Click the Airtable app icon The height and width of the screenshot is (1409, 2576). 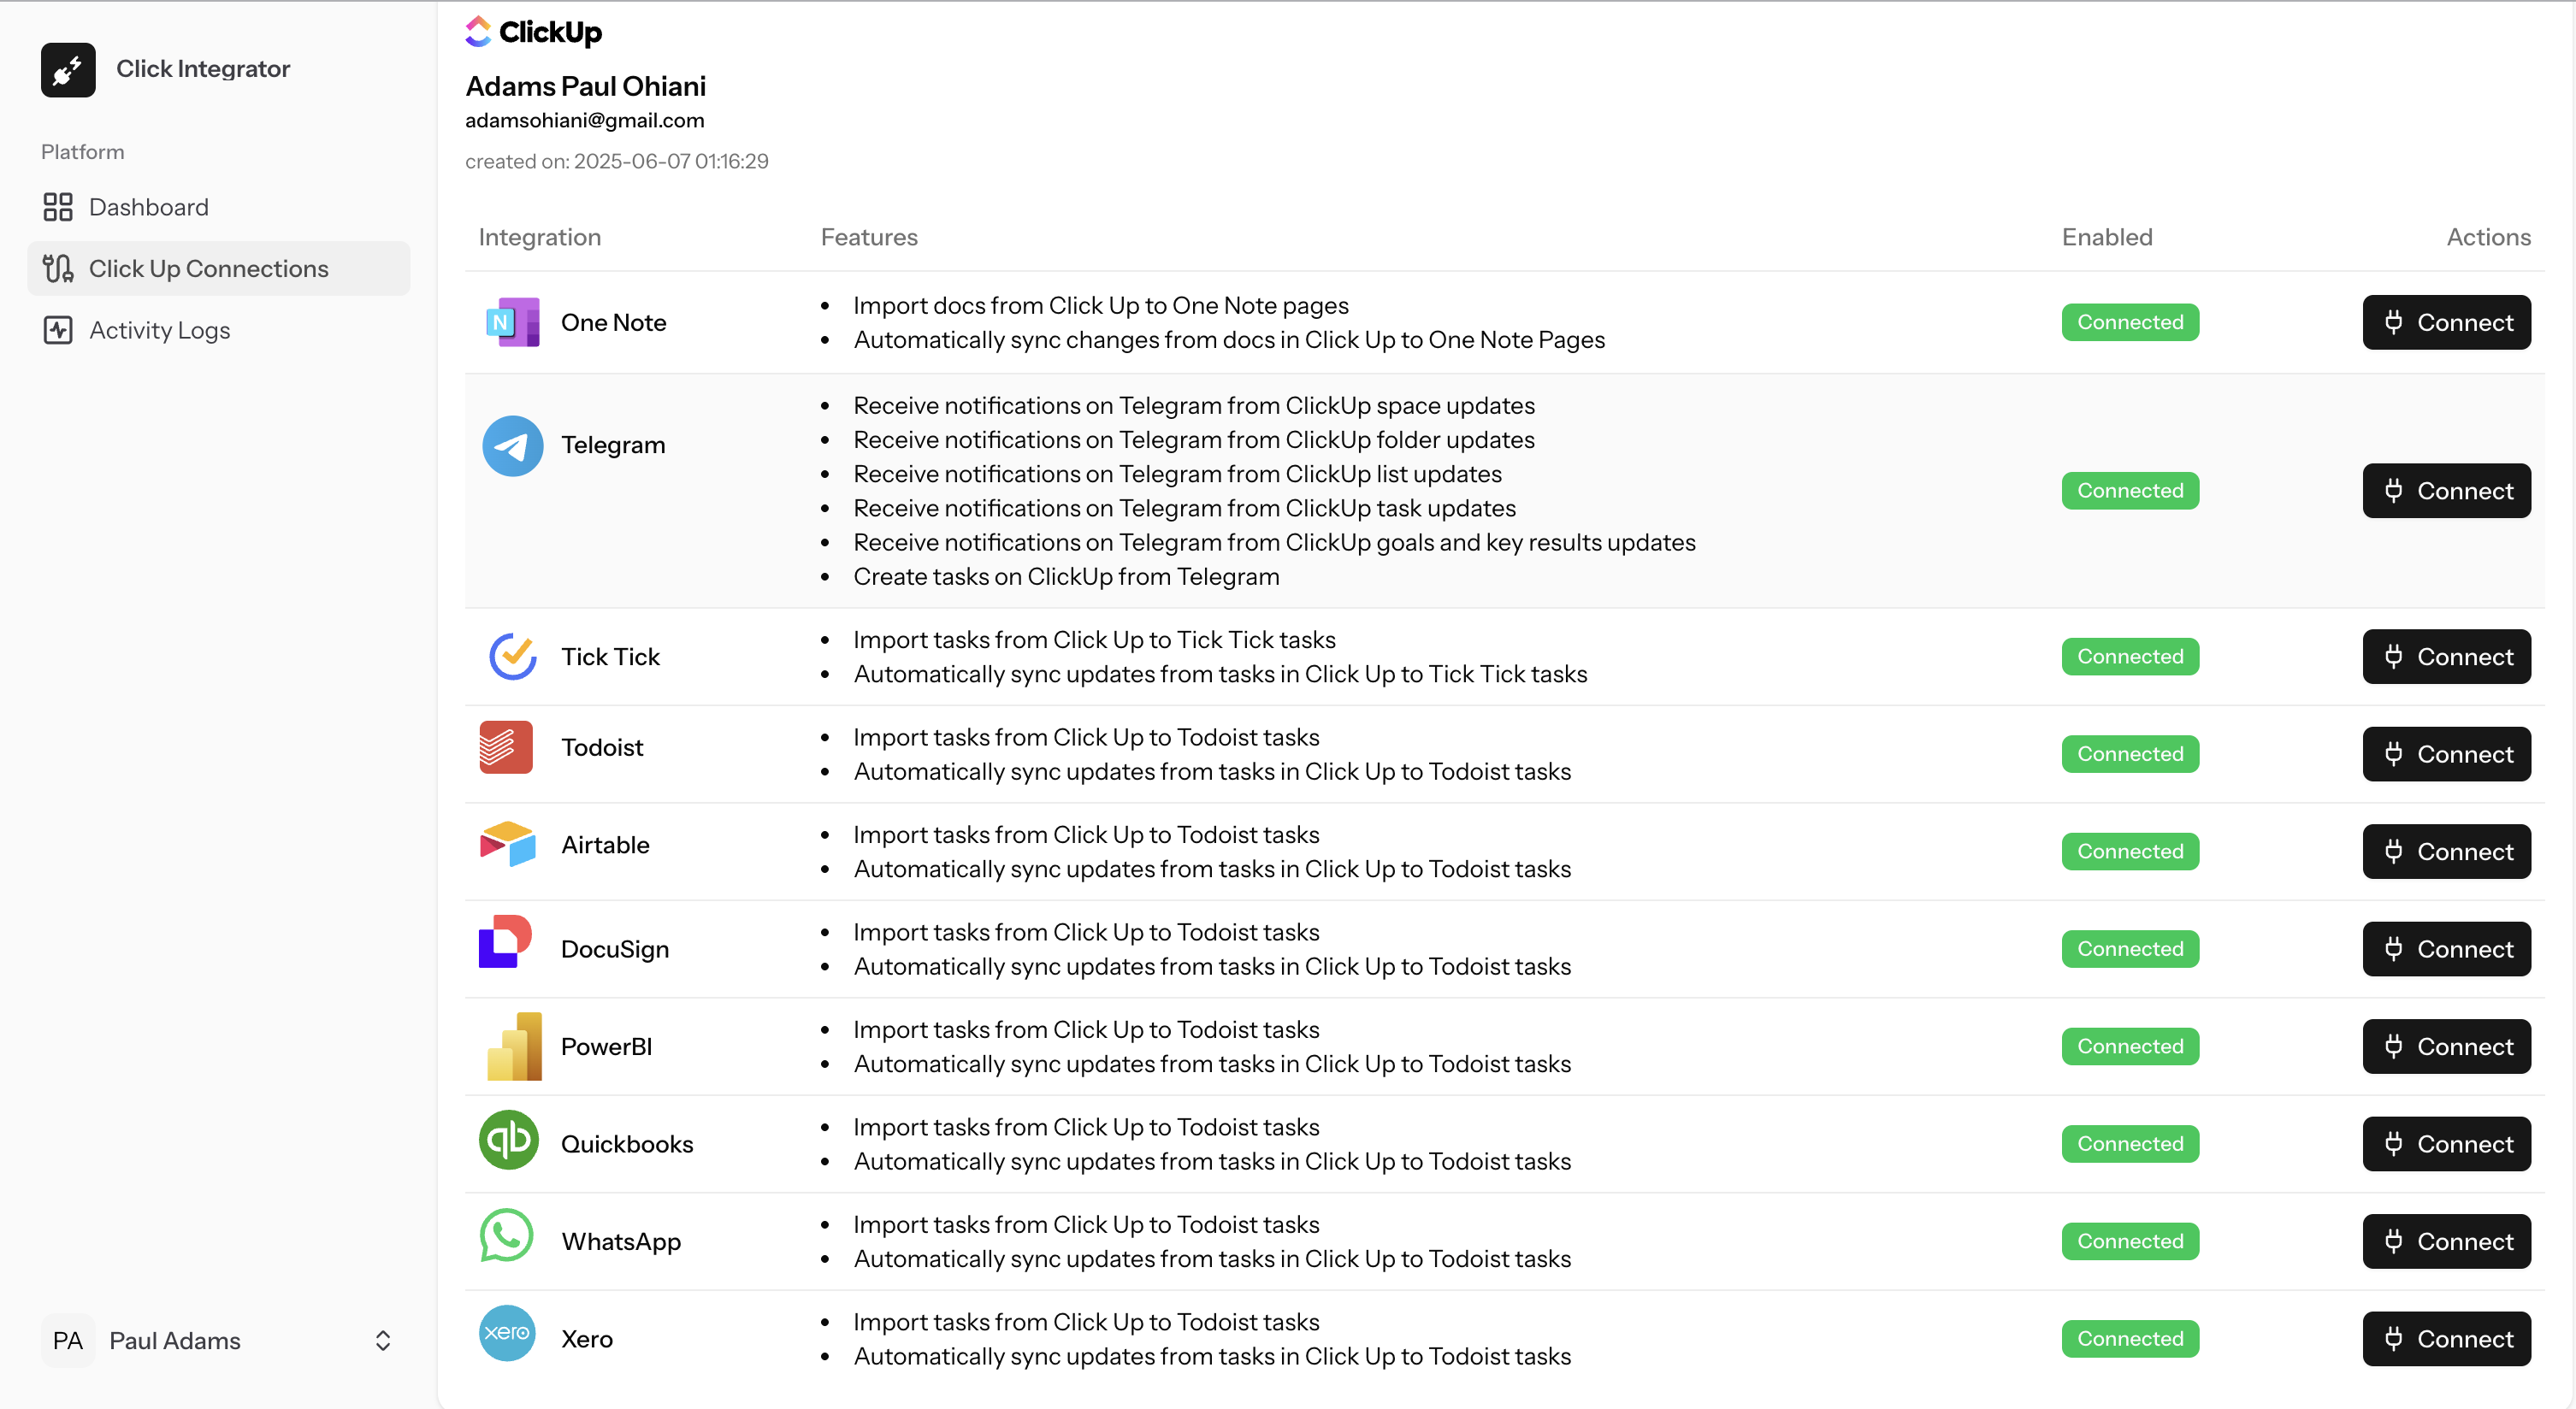tap(508, 844)
